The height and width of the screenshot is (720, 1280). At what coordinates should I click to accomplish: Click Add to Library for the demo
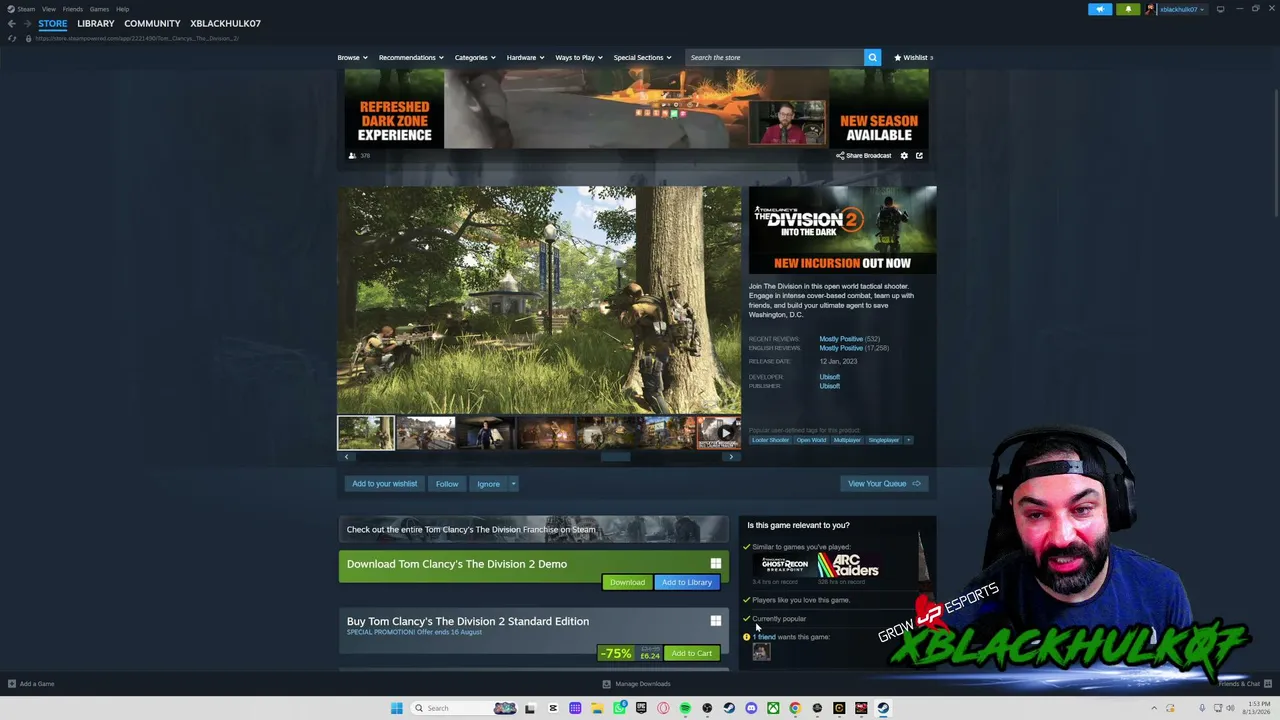click(x=687, y=582)
